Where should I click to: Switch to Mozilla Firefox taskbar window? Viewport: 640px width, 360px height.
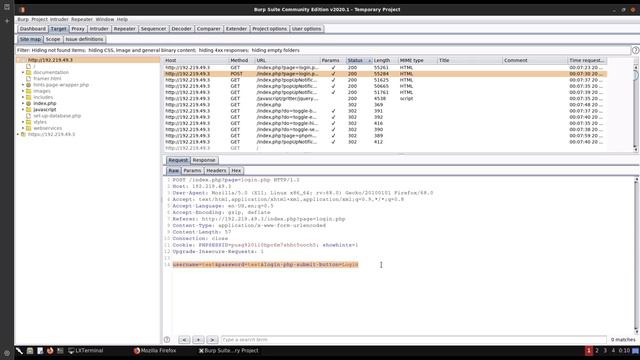[x=155, y=351]
